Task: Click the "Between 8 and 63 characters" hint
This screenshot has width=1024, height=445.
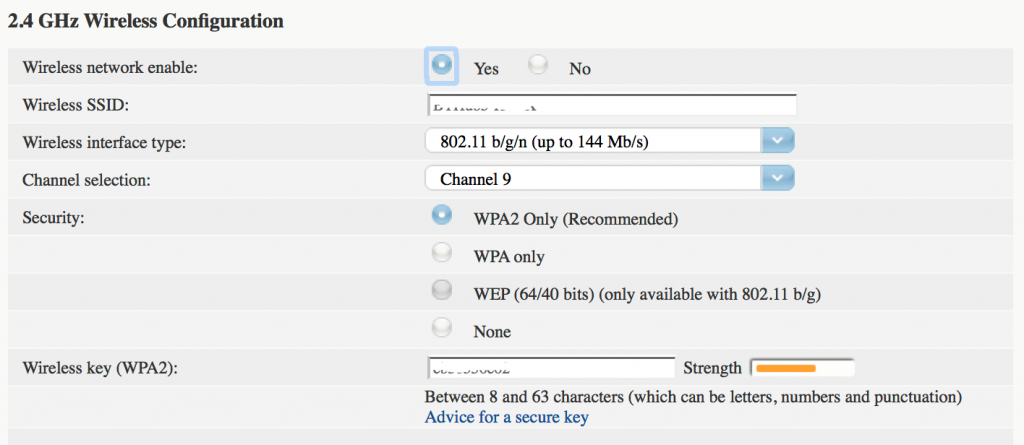Action: click(x=693, y=397)
